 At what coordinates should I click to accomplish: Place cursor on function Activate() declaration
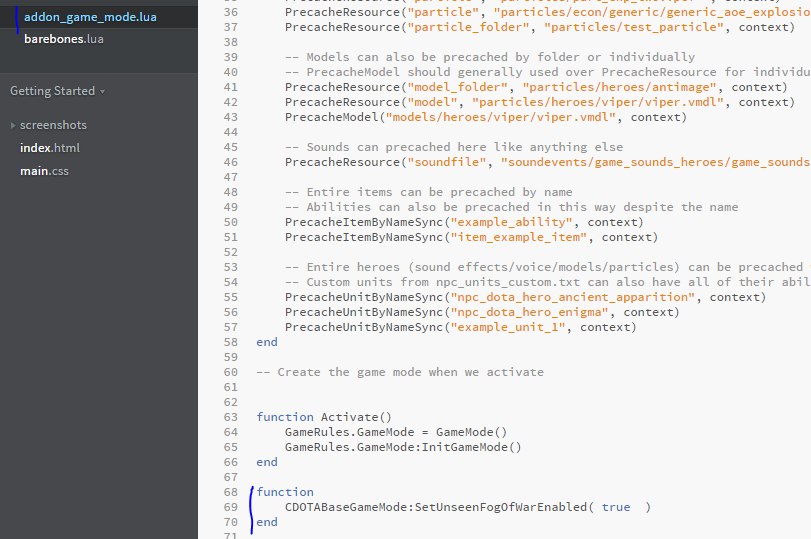pos(324,417)
